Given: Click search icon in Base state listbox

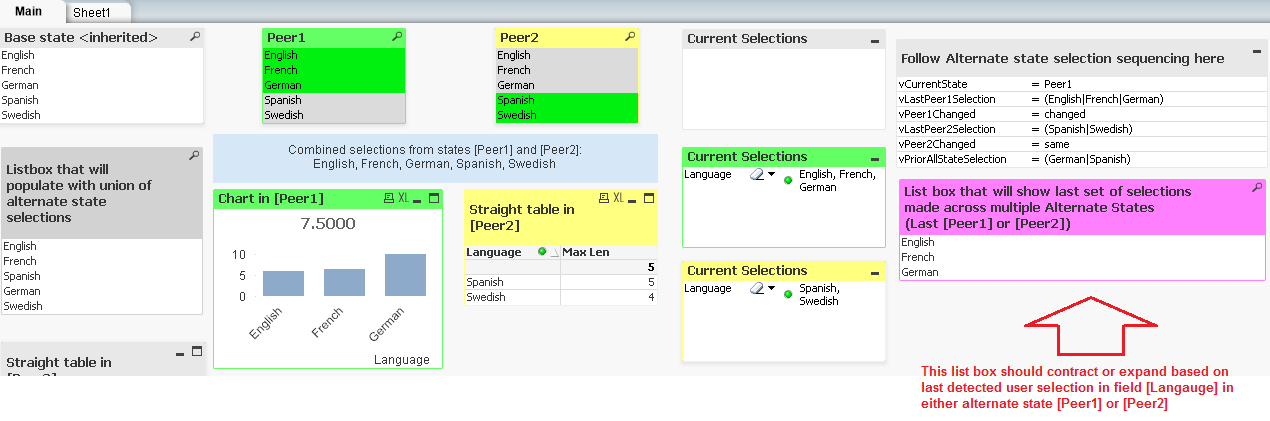Looking at the screenshot, I should tap(195, 37).
